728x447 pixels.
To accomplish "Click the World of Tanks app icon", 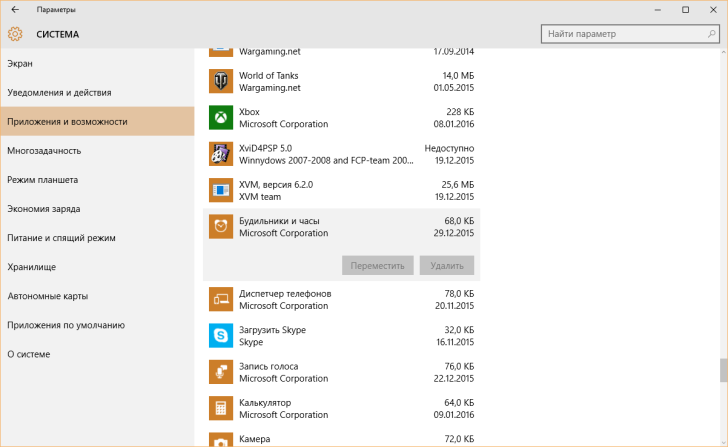I will (221, 81).
